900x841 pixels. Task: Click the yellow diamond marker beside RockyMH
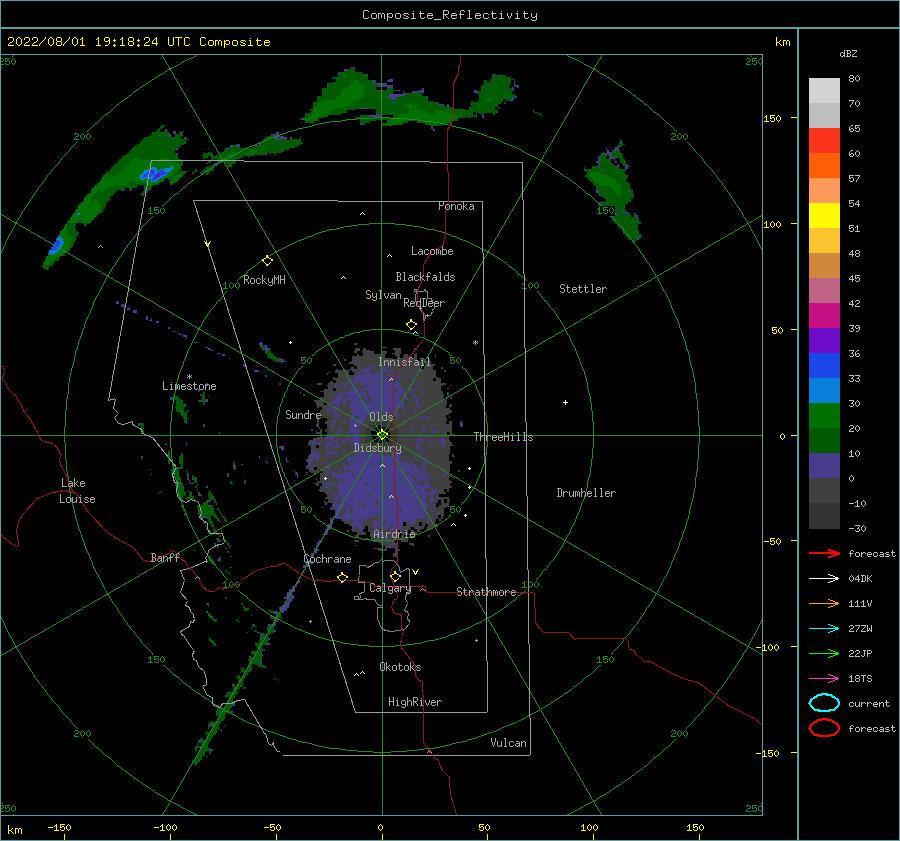267,261
